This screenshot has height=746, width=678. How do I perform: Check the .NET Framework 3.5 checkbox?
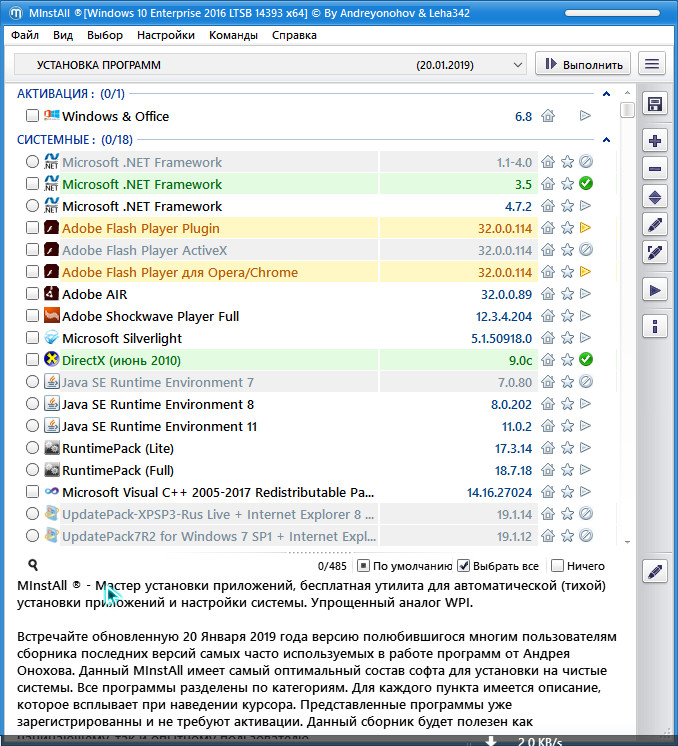[32, 184]
